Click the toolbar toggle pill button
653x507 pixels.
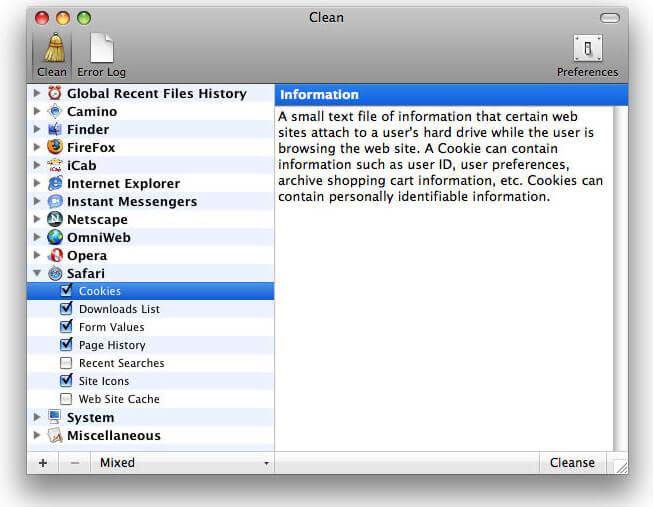pos(610,18)
